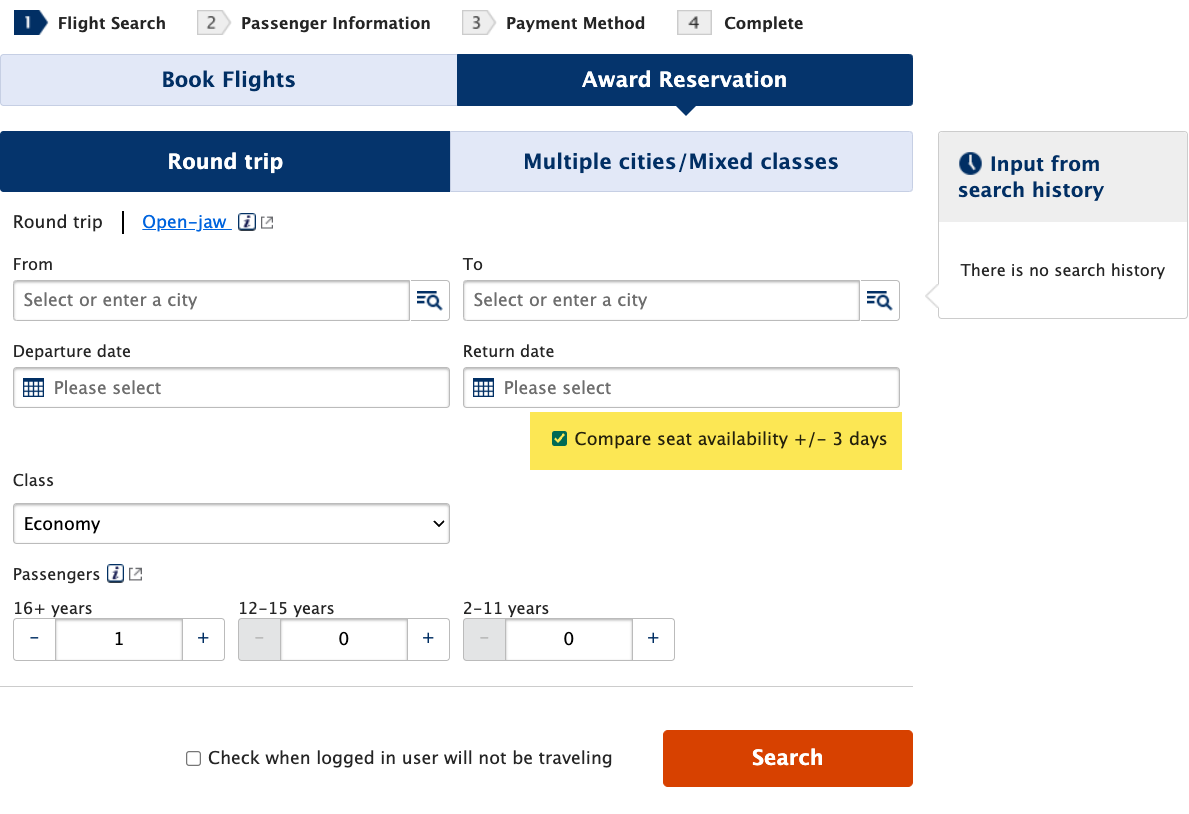Increase 16+ years passenger count
Viewport: 1189px width, 814px height.
coord(203,639)
